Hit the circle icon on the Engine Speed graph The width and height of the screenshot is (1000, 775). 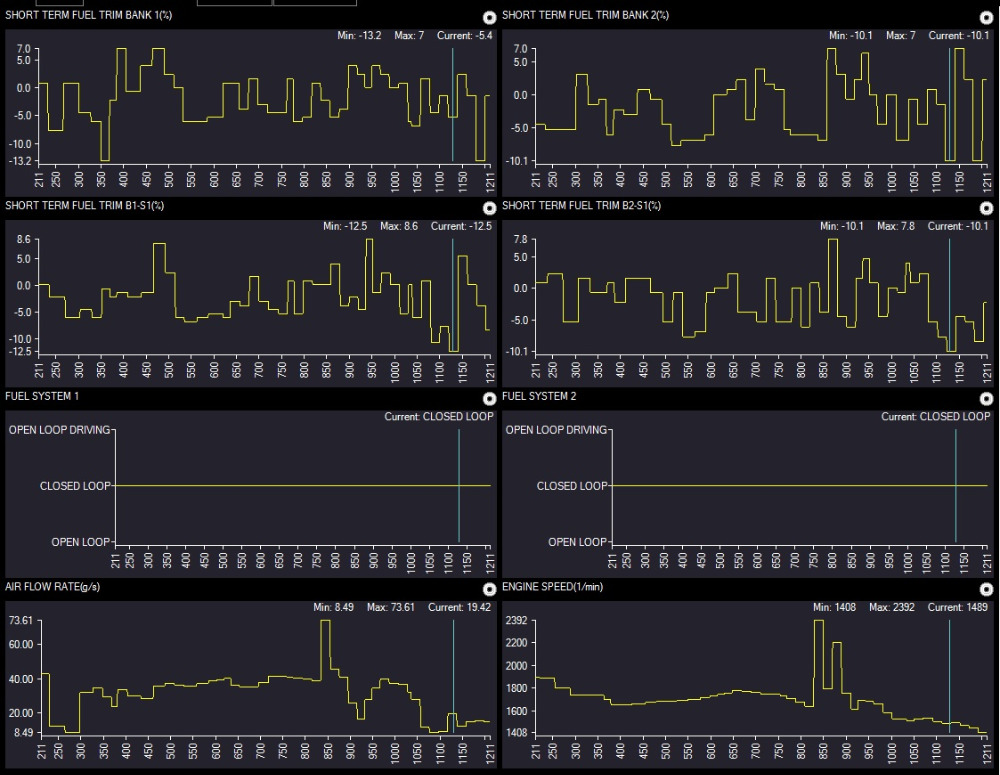(986, 590)
